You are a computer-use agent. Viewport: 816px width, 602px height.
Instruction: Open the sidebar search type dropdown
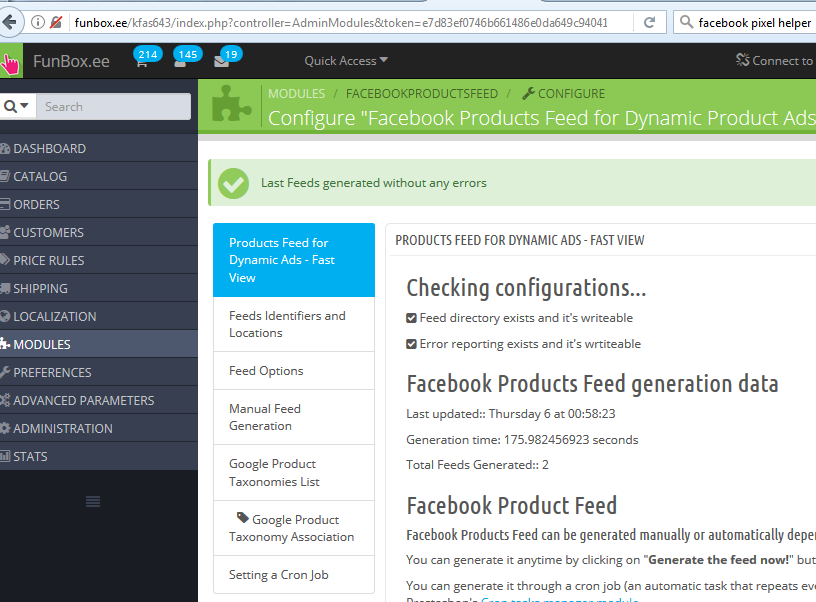pos(17,107)
